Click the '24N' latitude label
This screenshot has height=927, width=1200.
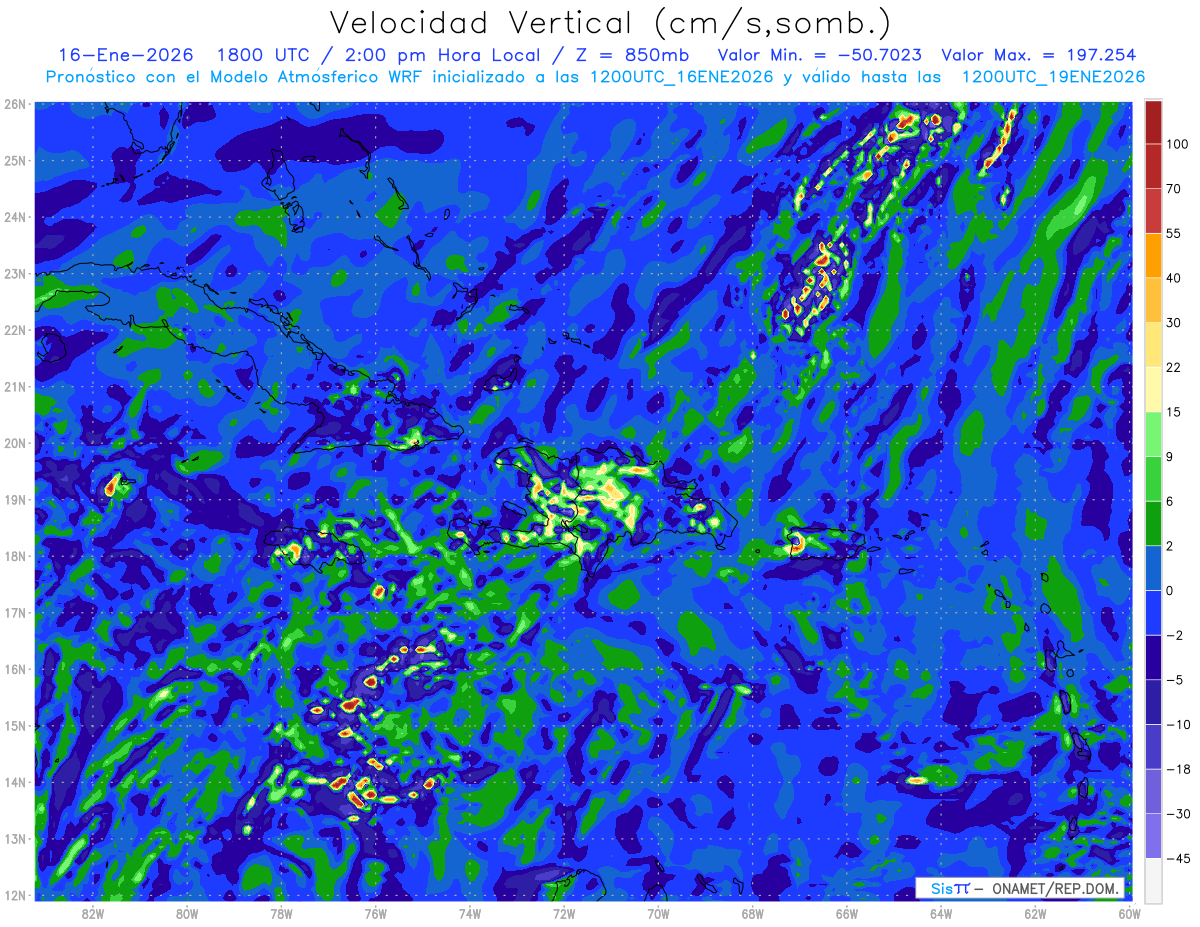(15, 217)
